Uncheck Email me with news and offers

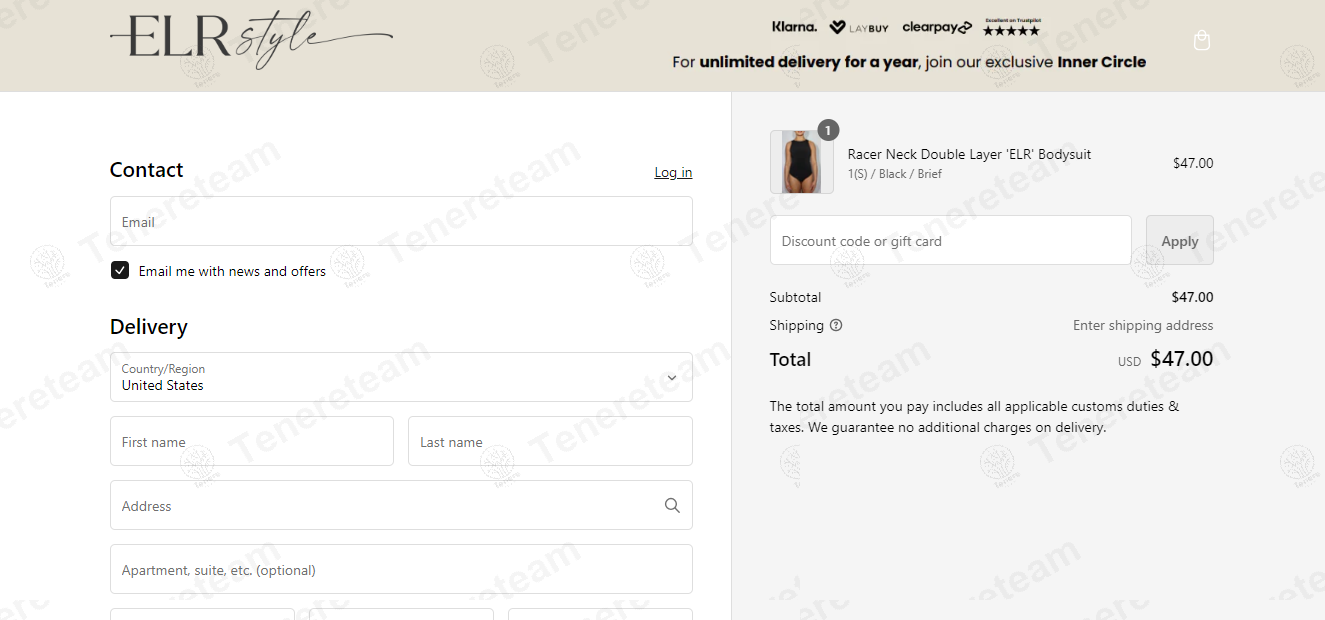(120, 270)
